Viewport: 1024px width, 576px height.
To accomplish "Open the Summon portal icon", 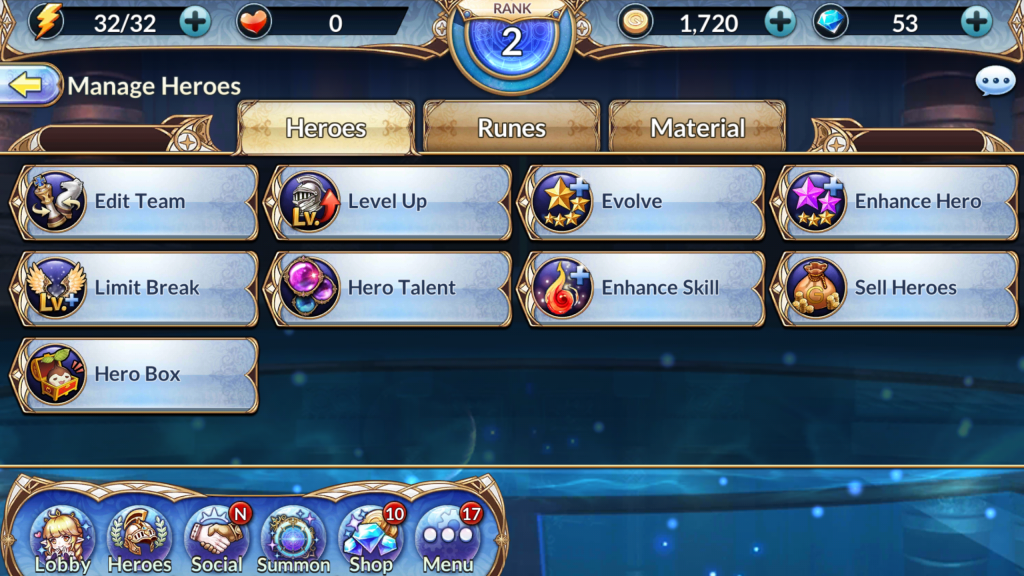I will click(293, 539).
